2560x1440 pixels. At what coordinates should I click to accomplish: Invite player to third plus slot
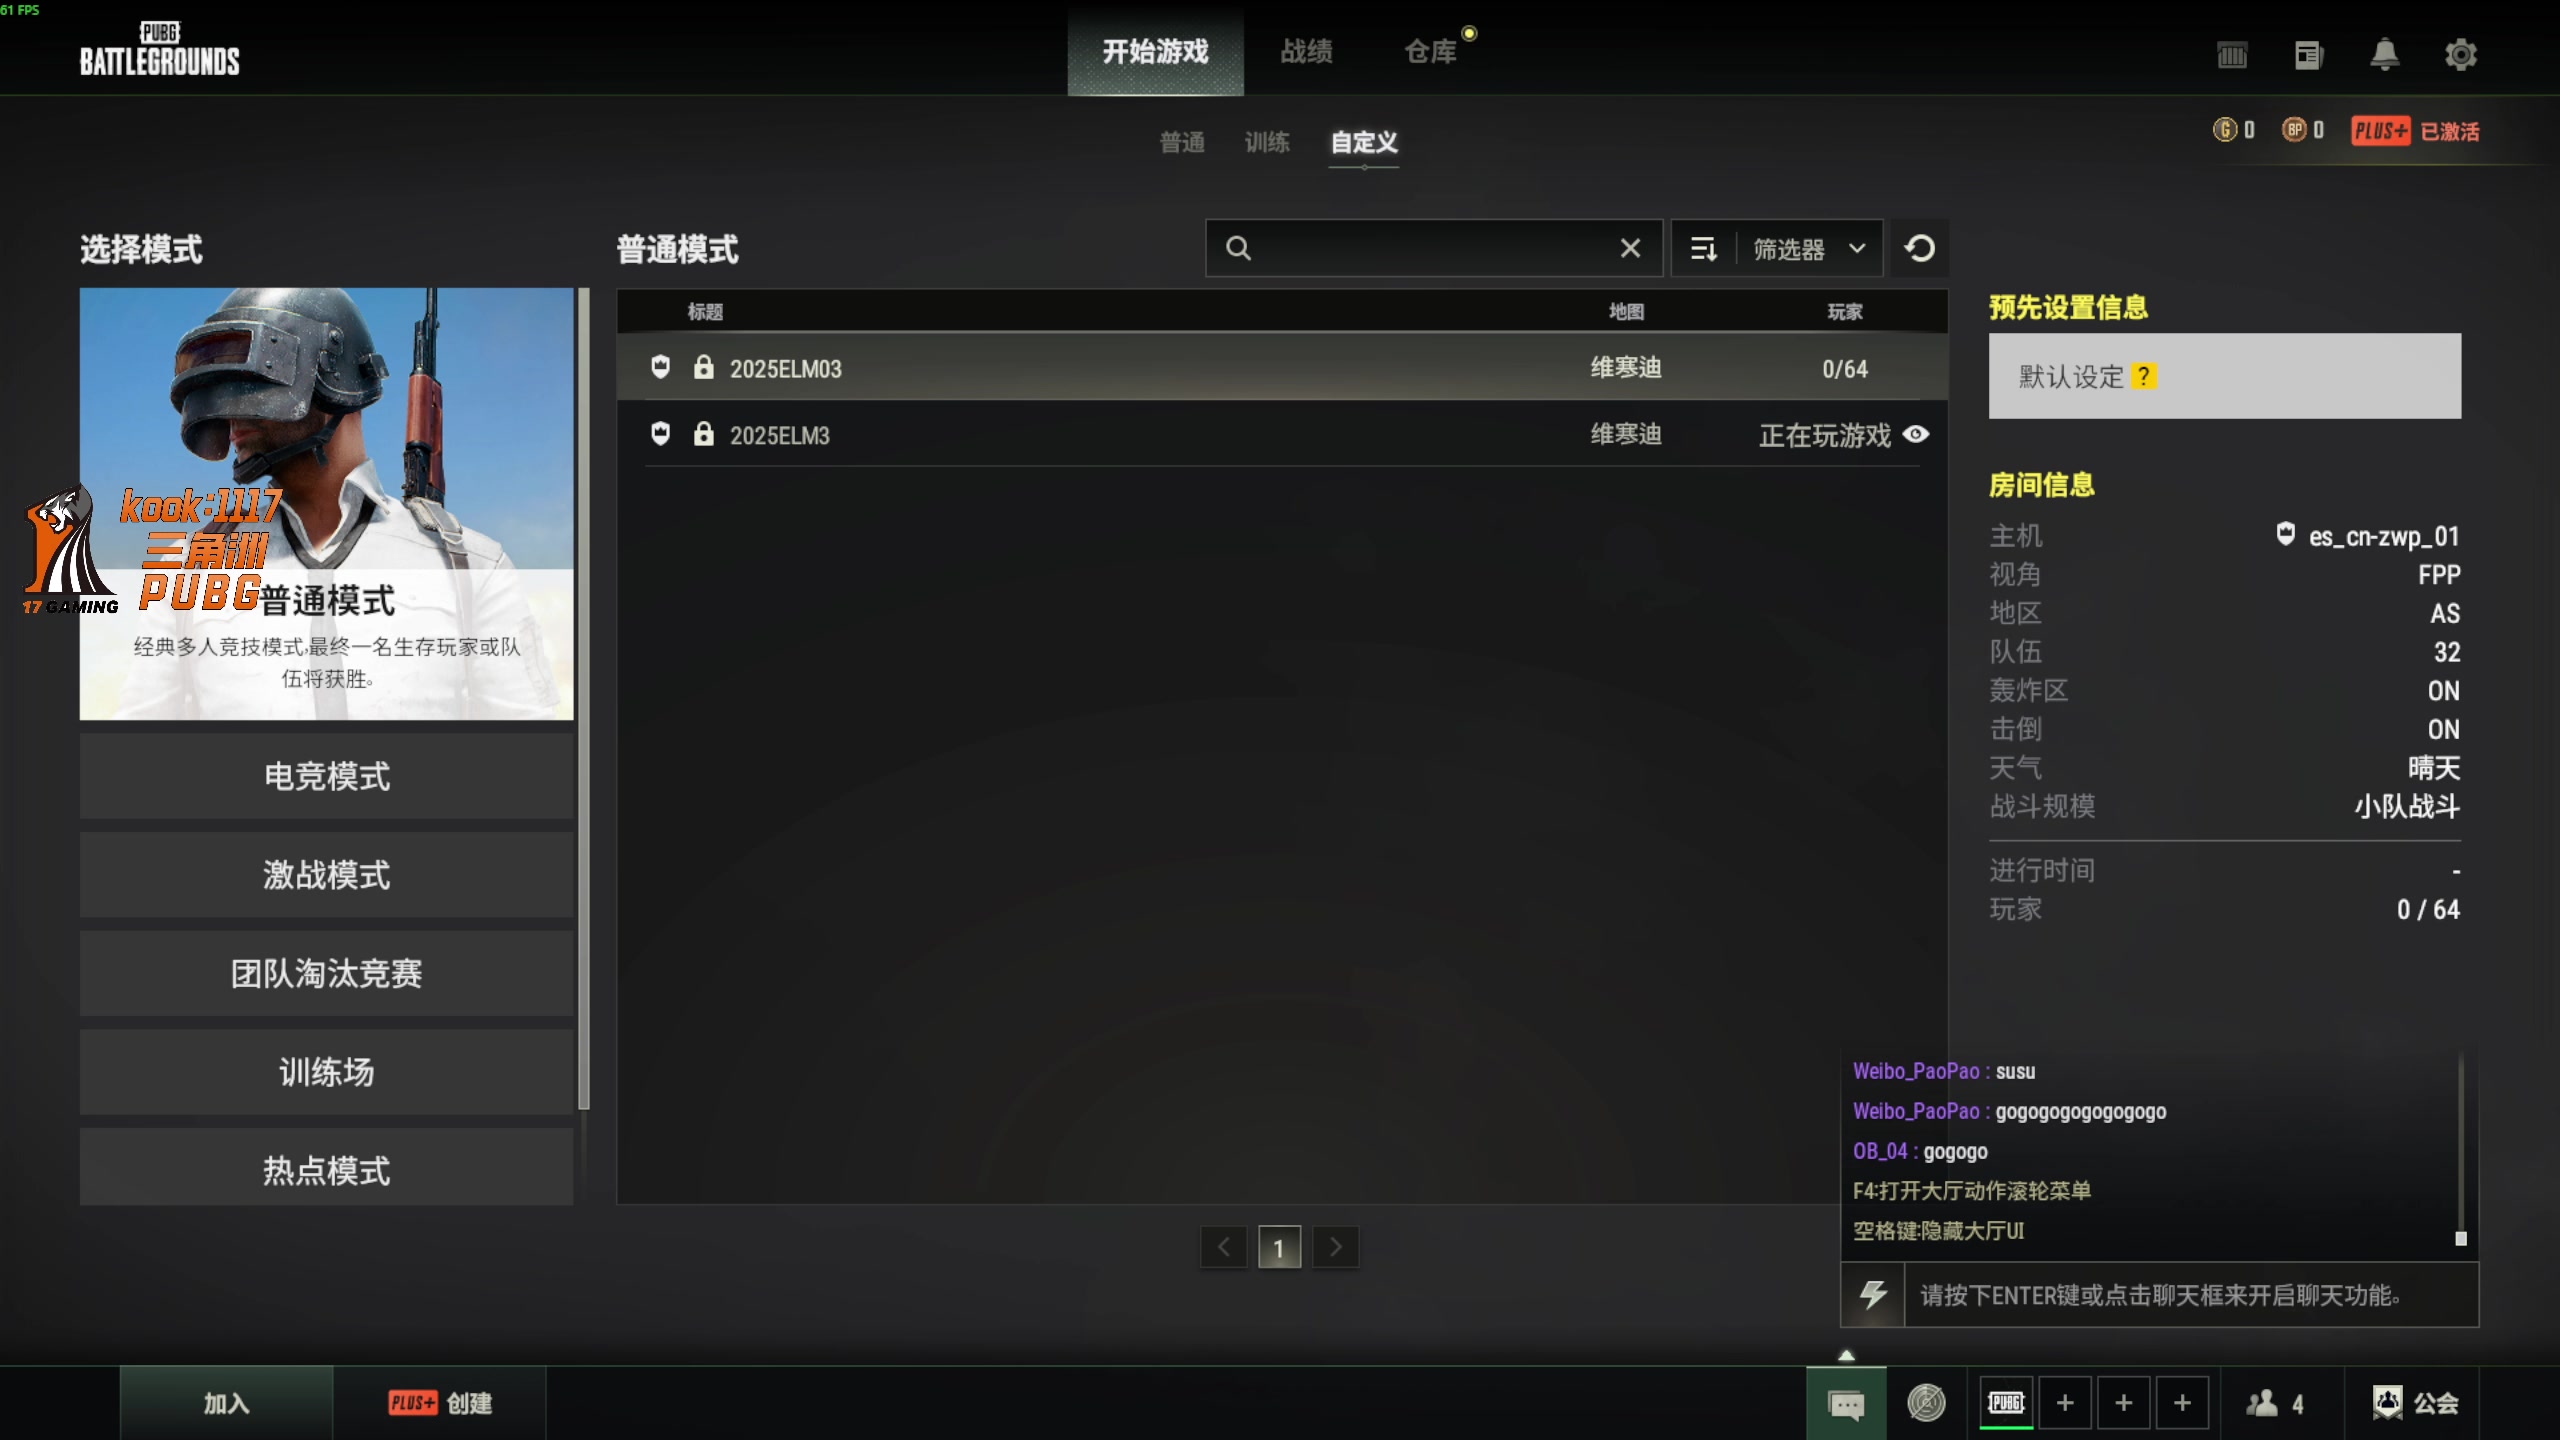coord(2183,1403)
